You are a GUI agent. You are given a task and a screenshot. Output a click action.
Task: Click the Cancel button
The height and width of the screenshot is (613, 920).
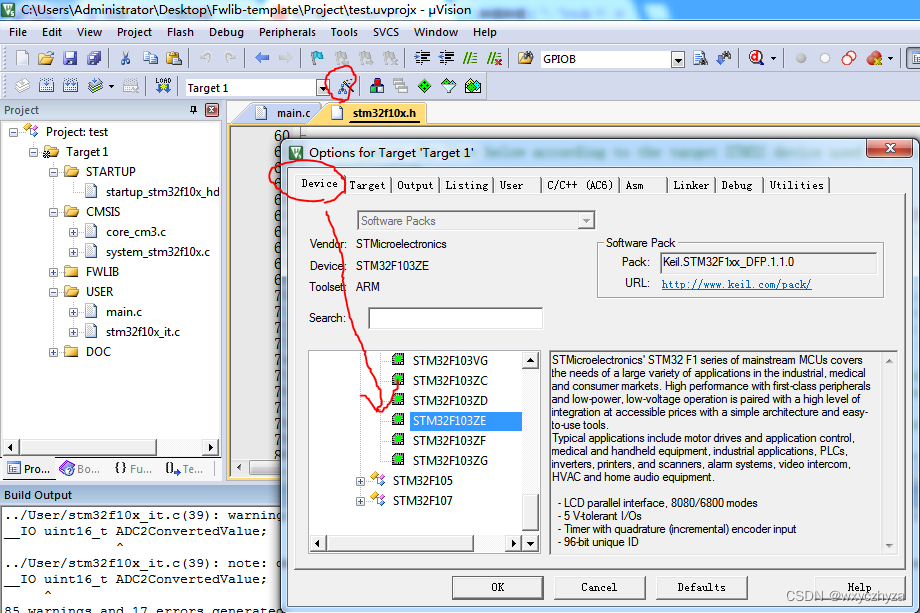pyautogui.click(x=599, y=587)
